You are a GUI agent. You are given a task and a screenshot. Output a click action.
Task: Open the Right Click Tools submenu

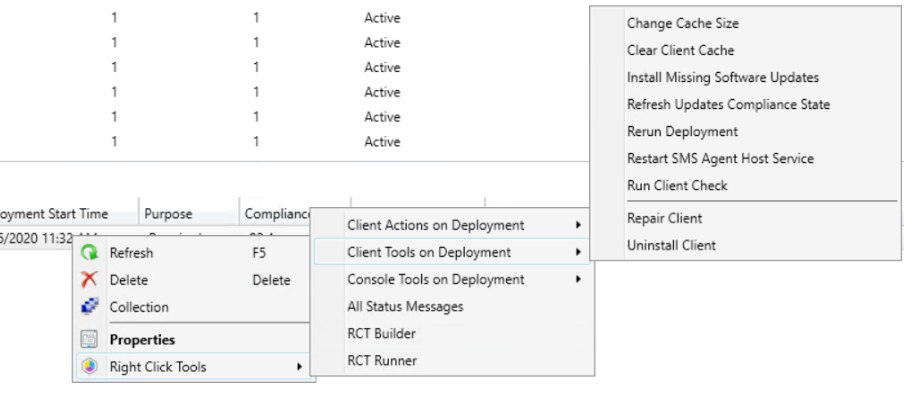pos(194,367)
